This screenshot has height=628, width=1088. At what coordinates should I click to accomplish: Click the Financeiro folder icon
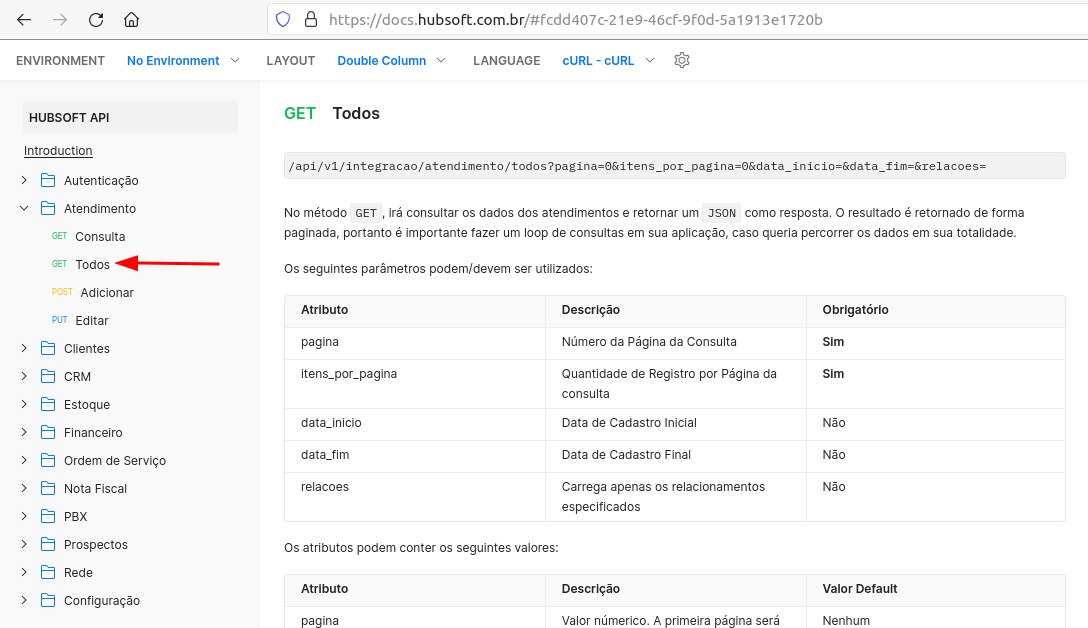click(x=48, y=432)
